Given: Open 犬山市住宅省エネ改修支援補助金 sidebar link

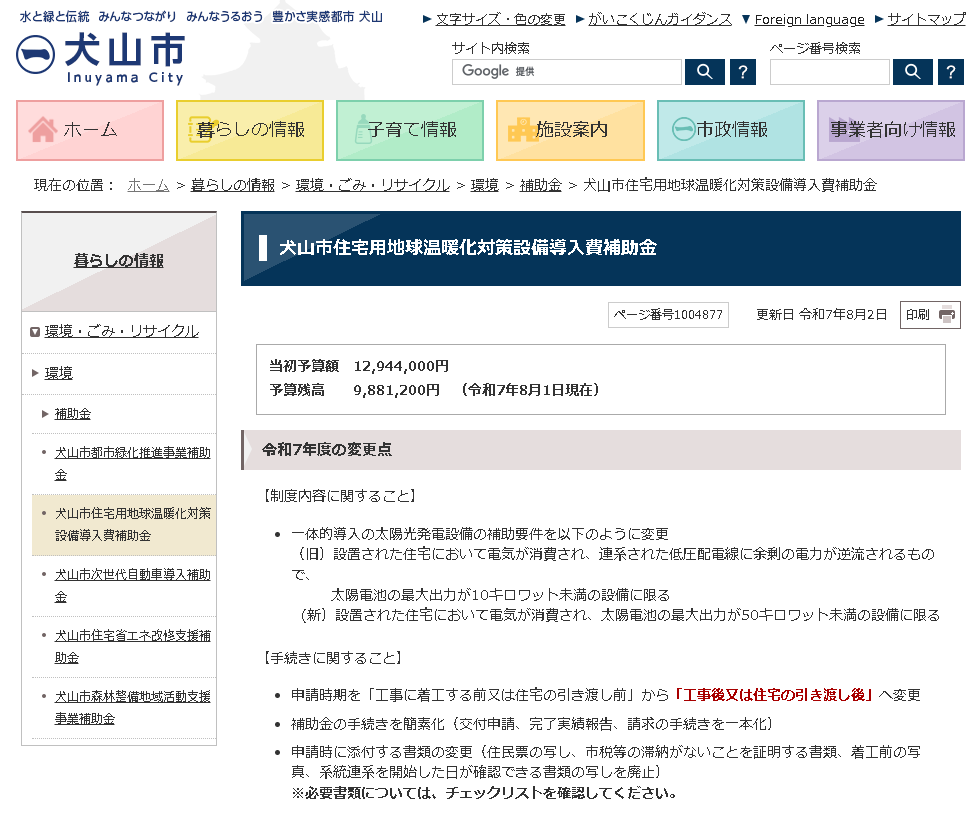Looking at the screenshot, I should coord(132,647).
